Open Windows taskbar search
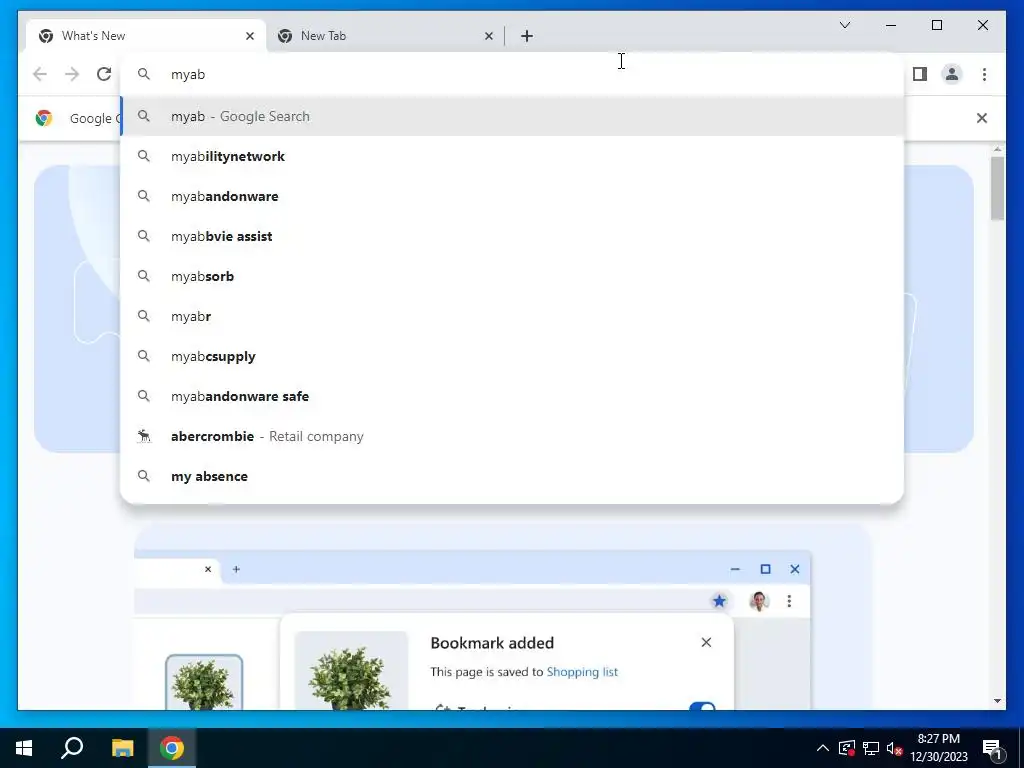 point(72,748)
